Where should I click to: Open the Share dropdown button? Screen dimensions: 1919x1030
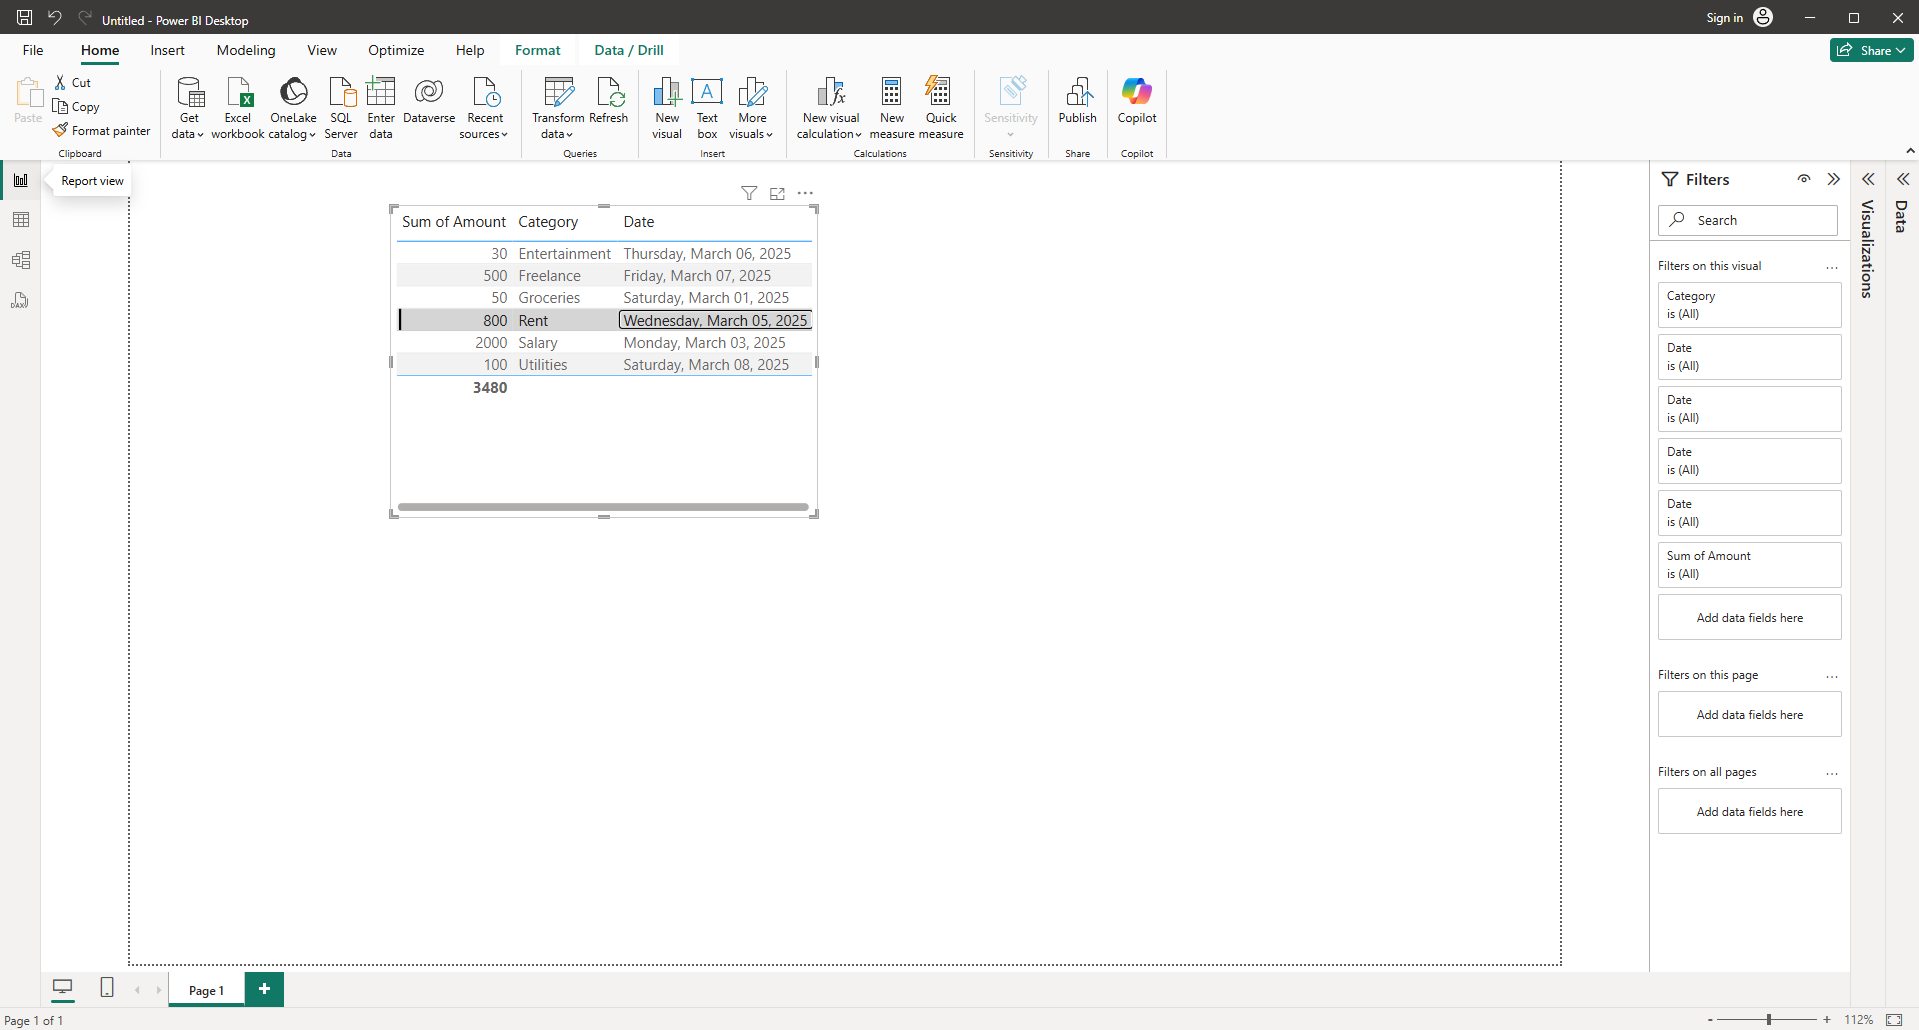(x=1871, y=50)
